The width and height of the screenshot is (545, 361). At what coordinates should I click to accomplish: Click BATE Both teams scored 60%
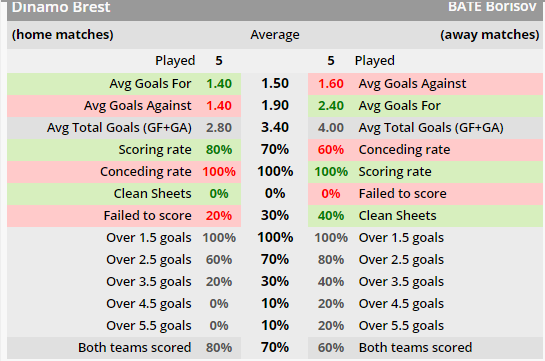click(x=331, y=348)
